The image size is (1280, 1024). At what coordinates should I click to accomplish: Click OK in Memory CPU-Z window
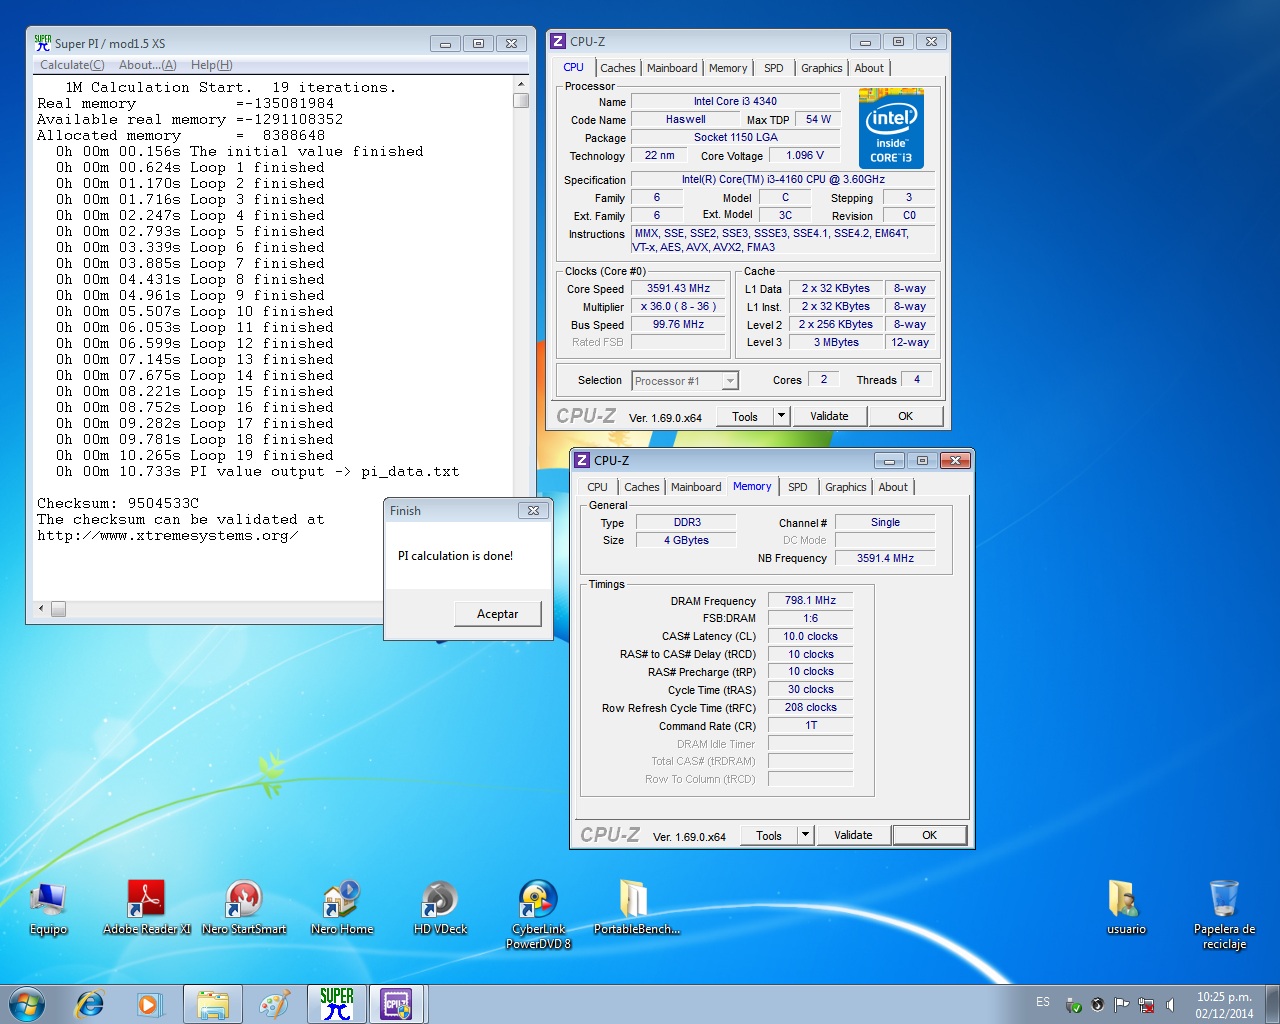tap(929, 835)
